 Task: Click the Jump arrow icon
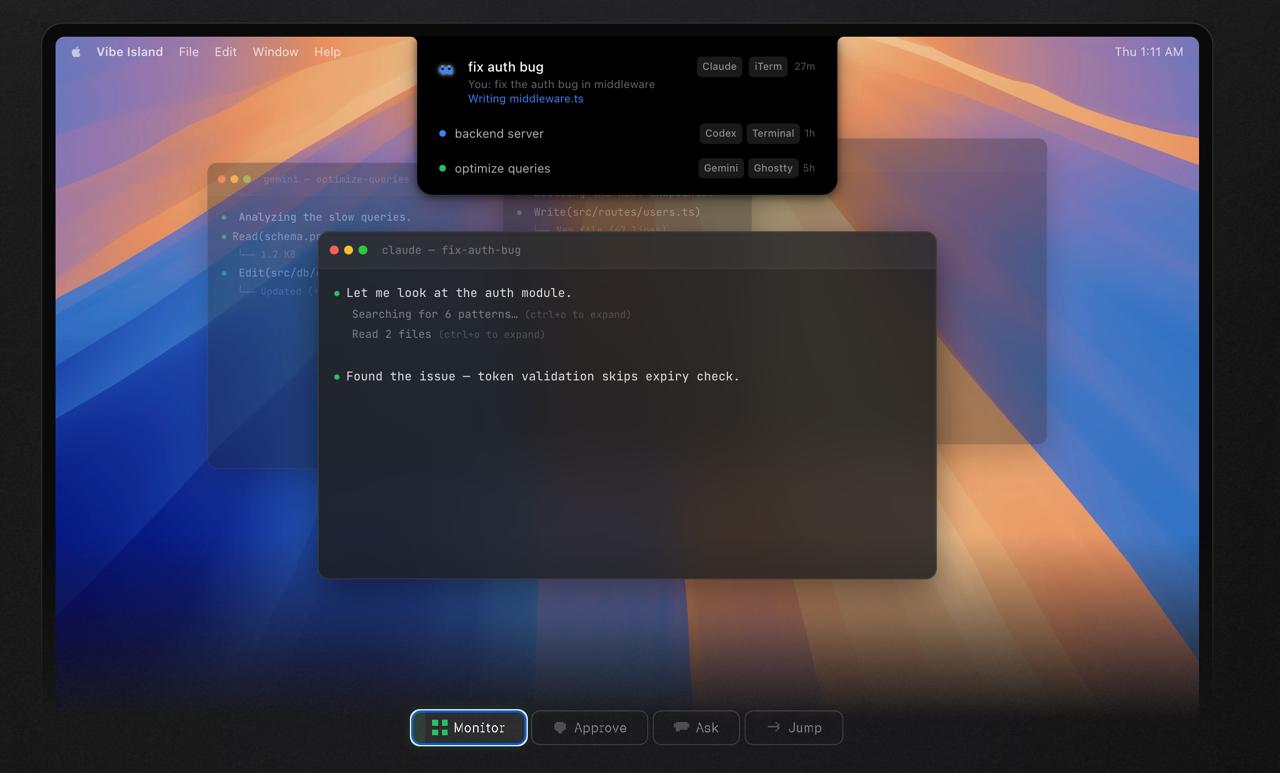click(773, 727)
